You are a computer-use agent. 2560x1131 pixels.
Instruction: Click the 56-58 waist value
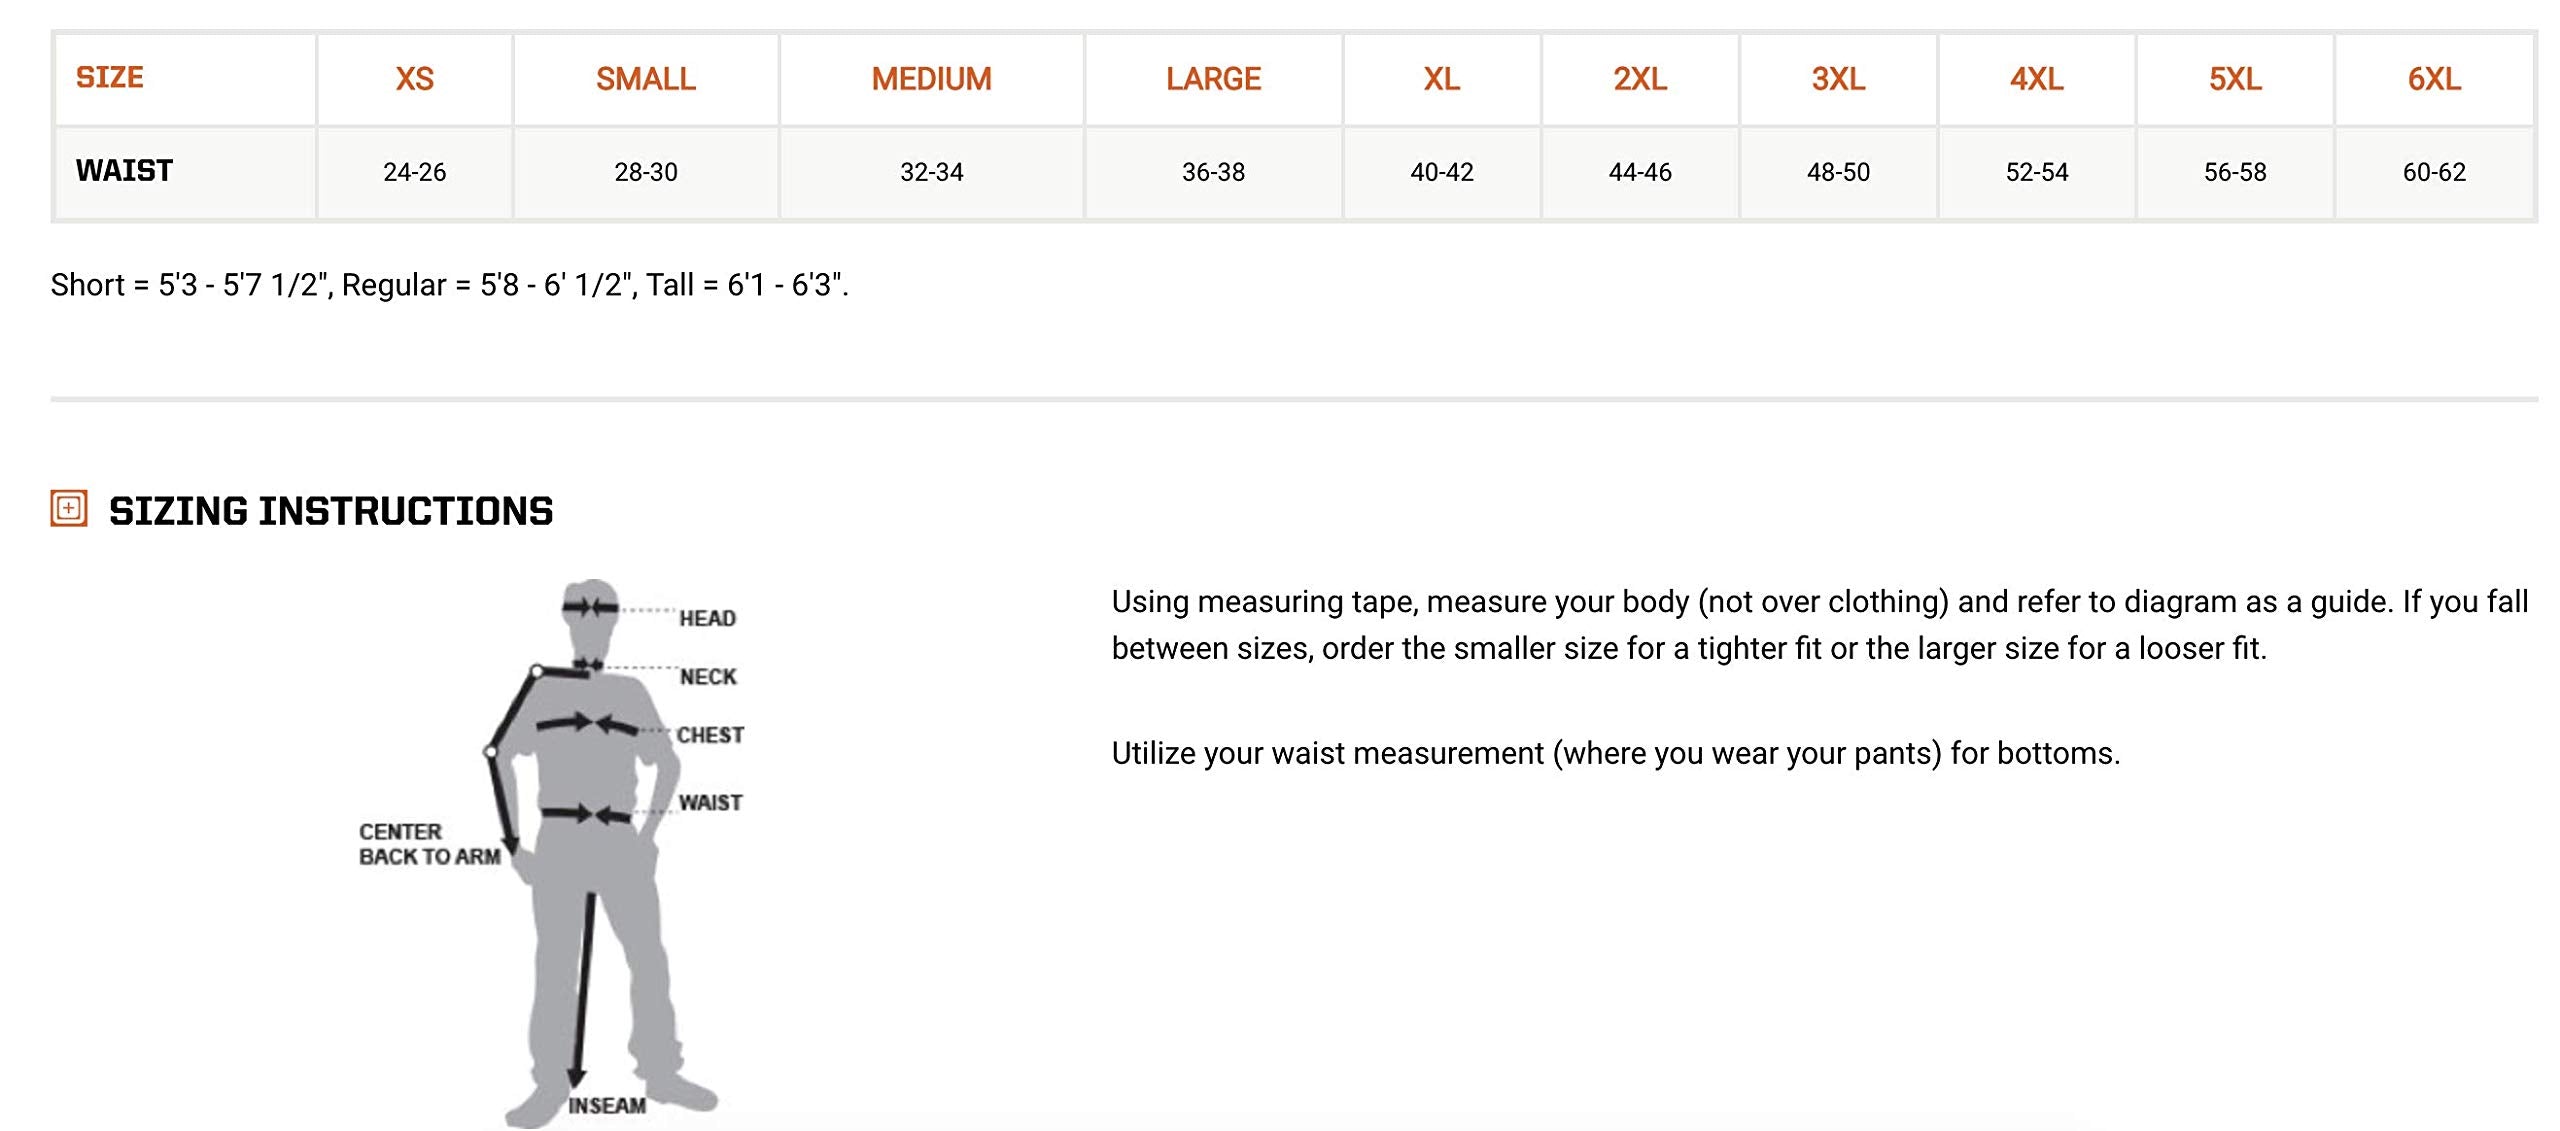(2234, 172)
